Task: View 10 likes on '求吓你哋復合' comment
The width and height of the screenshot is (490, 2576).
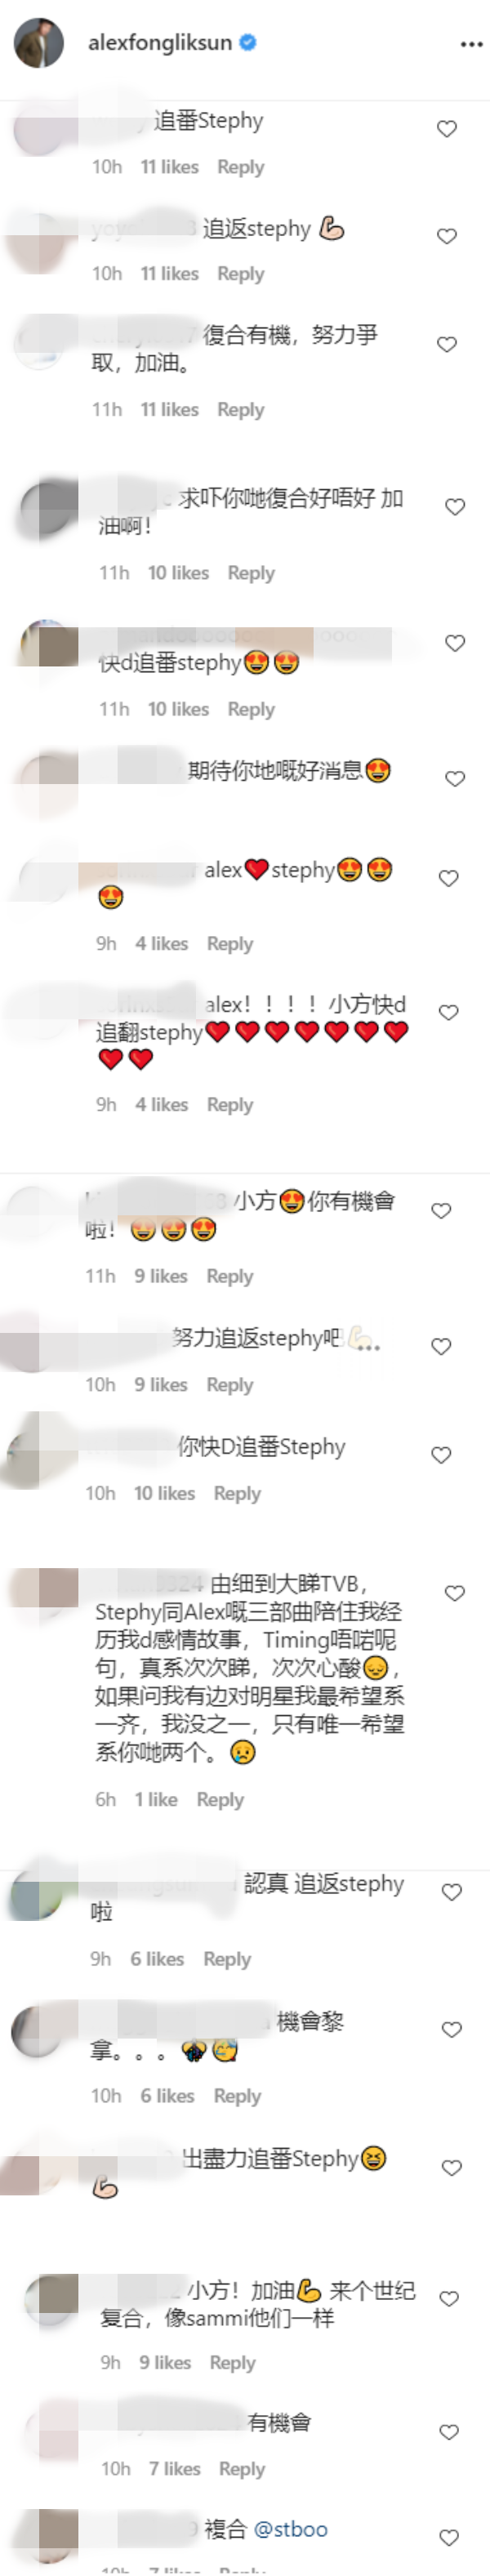Action: (x=178, y=573)
